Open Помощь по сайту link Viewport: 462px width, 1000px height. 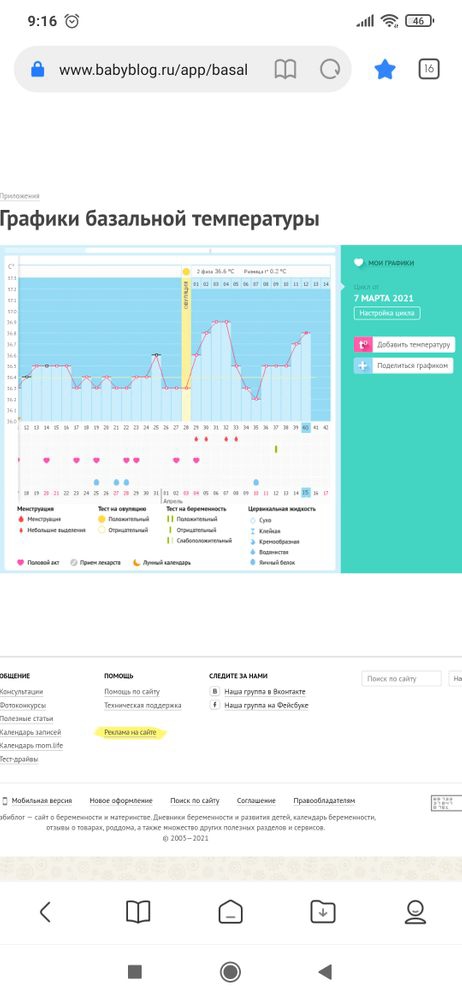(x=132, y=691)
